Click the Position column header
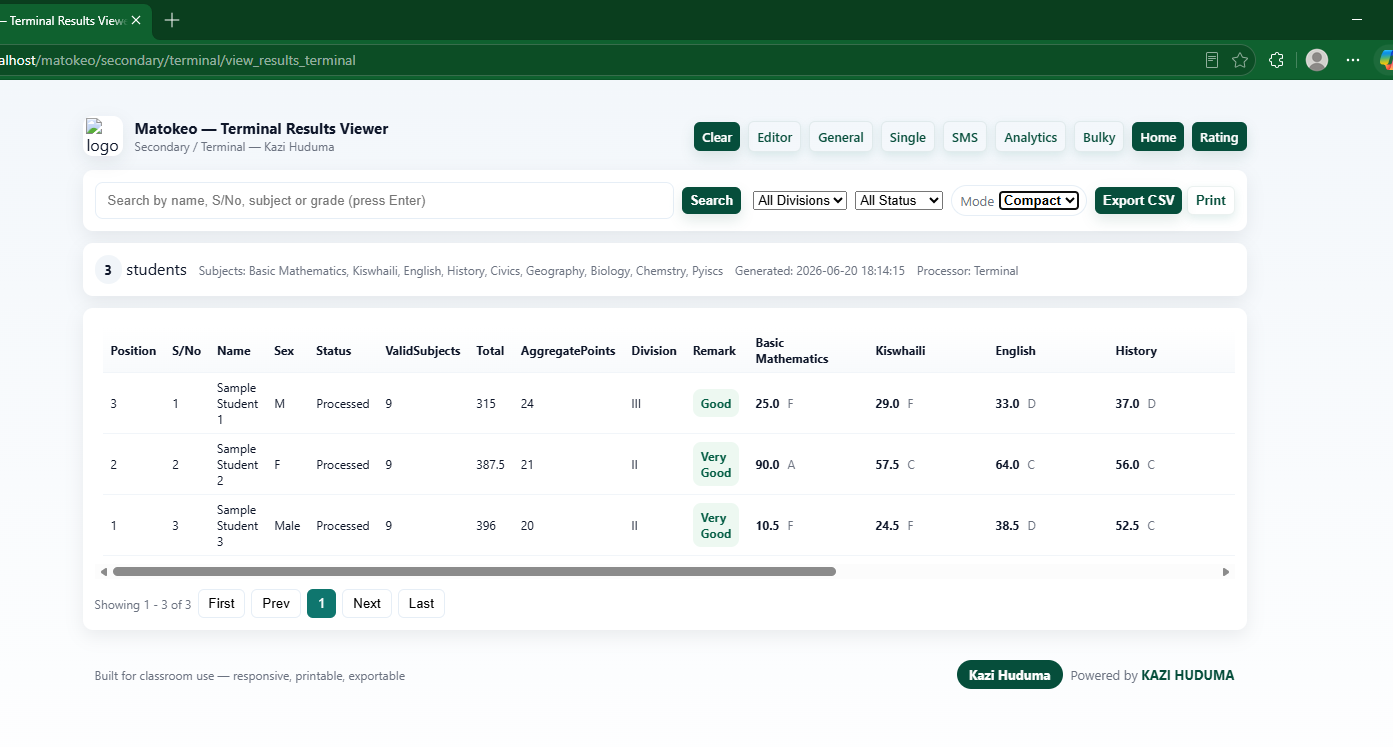The height and width of the screenshot is (747, 1393). (133, 351)
